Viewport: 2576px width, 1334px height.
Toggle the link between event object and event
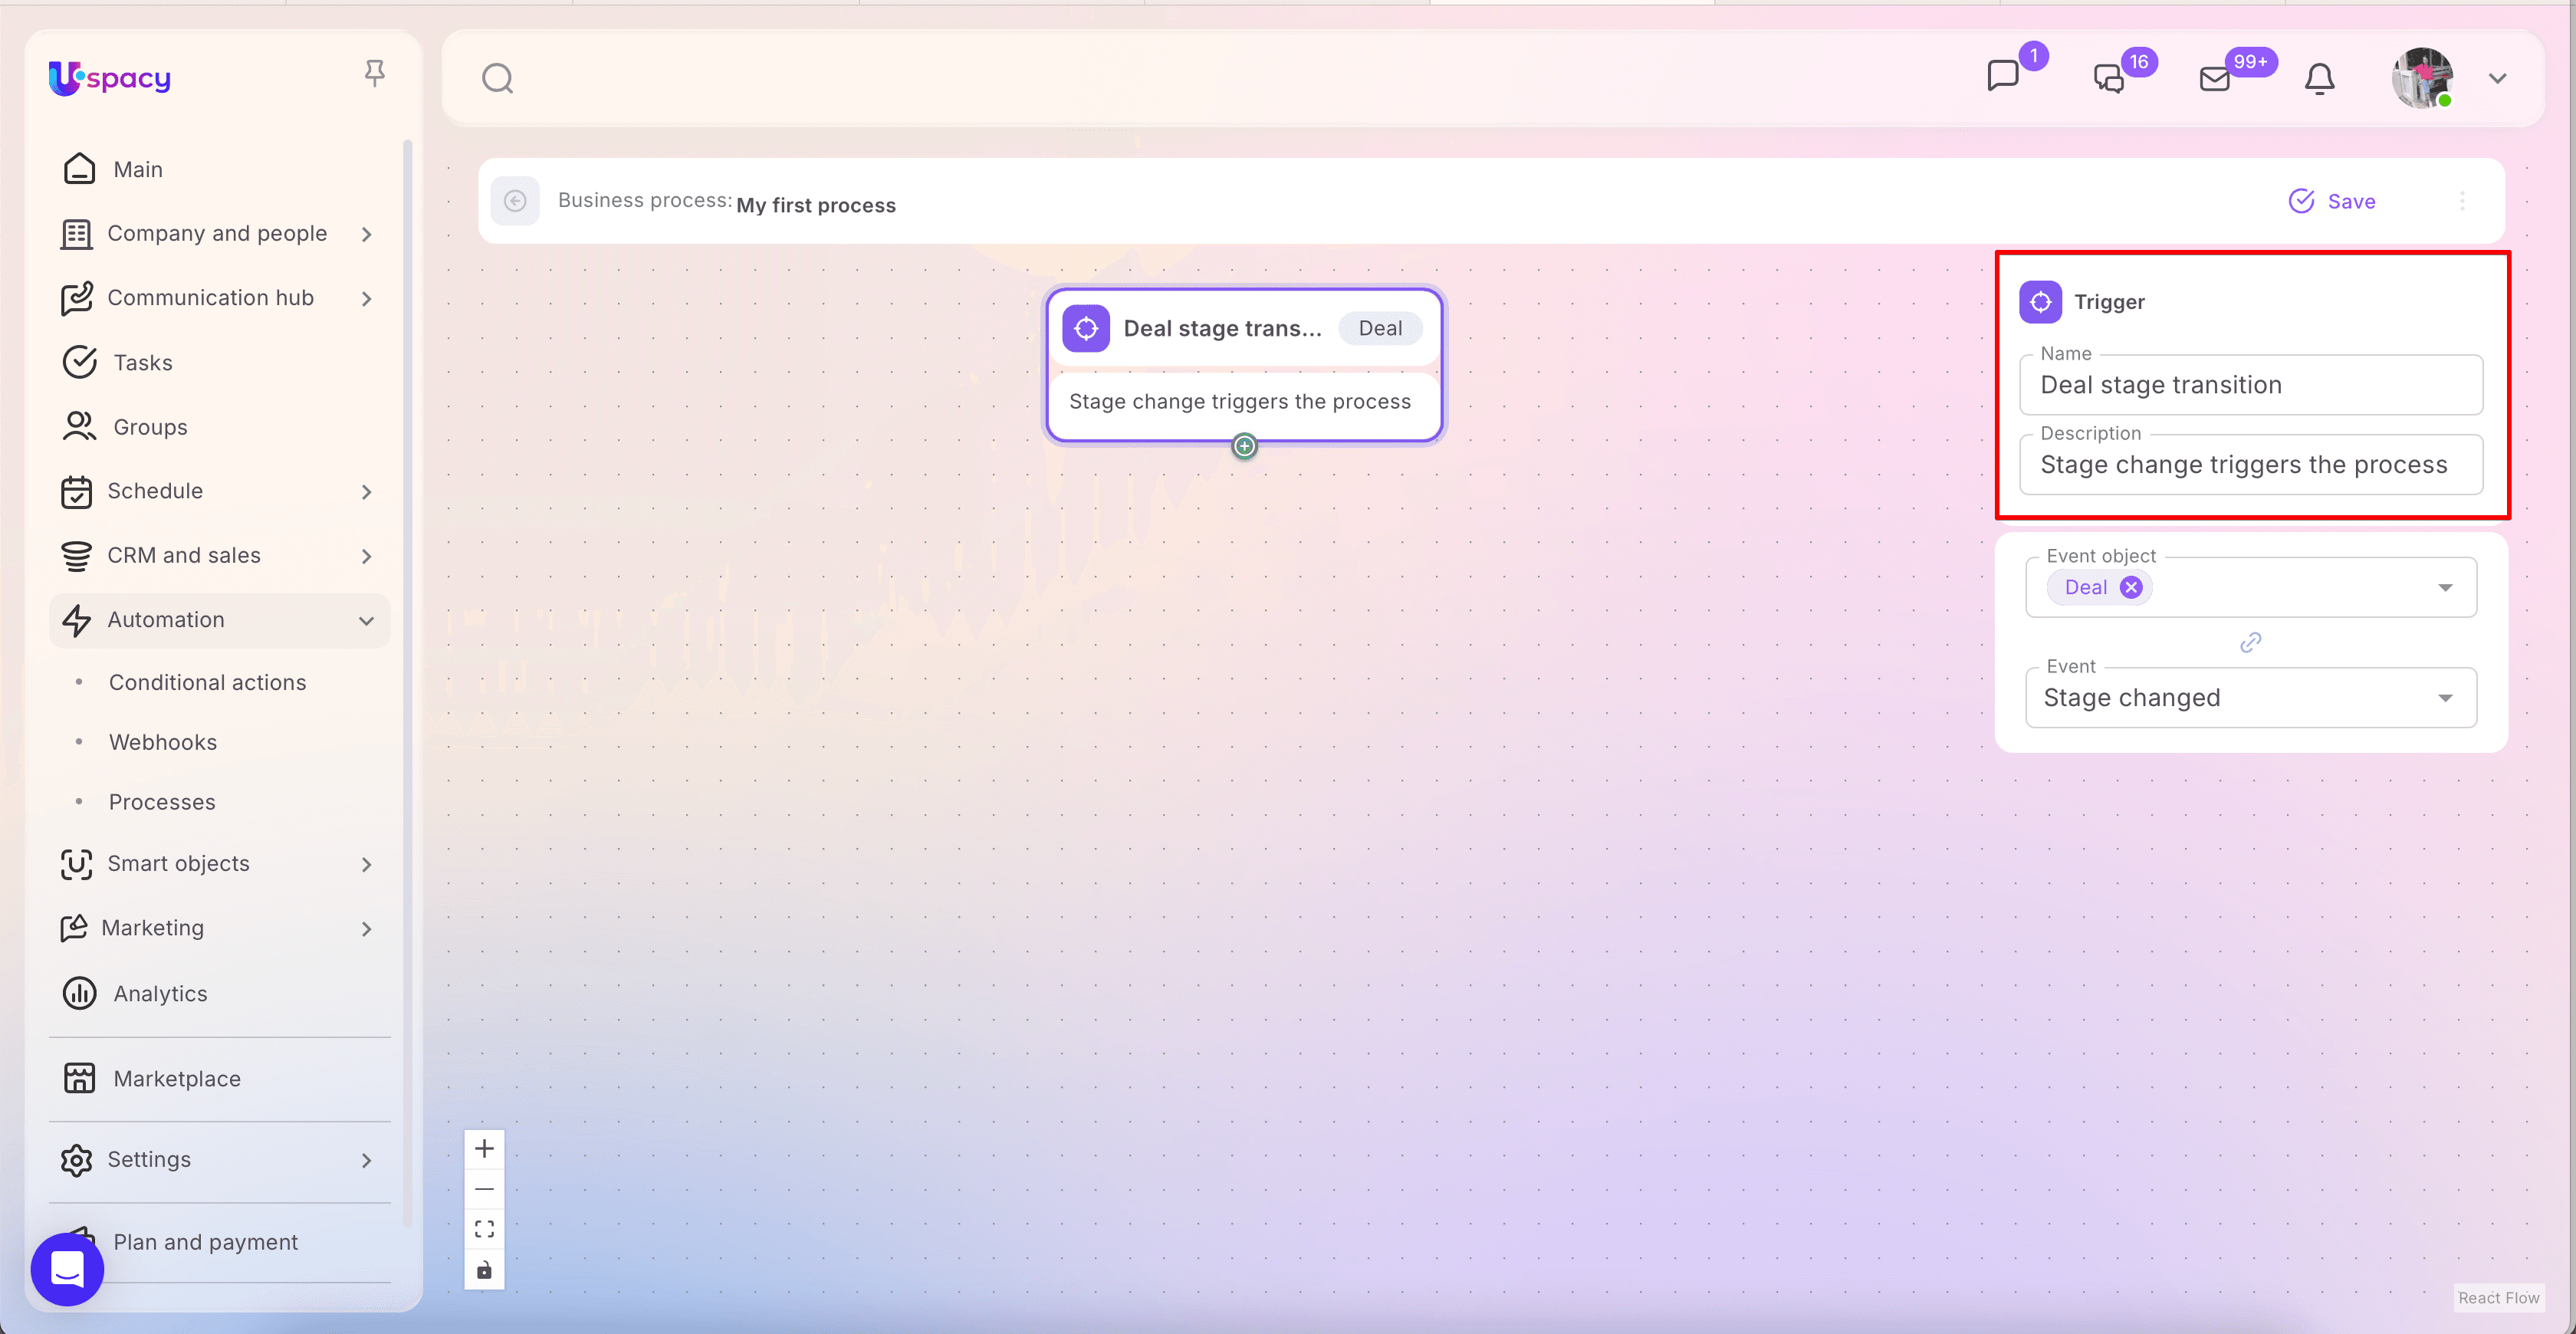click(2250, 642)
